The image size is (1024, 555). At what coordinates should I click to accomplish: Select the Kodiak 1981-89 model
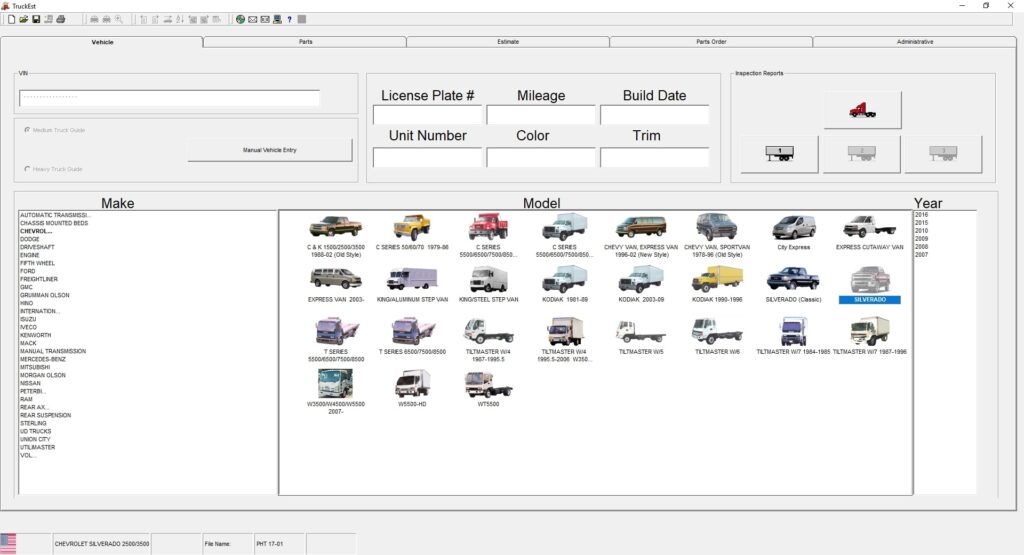565,285
